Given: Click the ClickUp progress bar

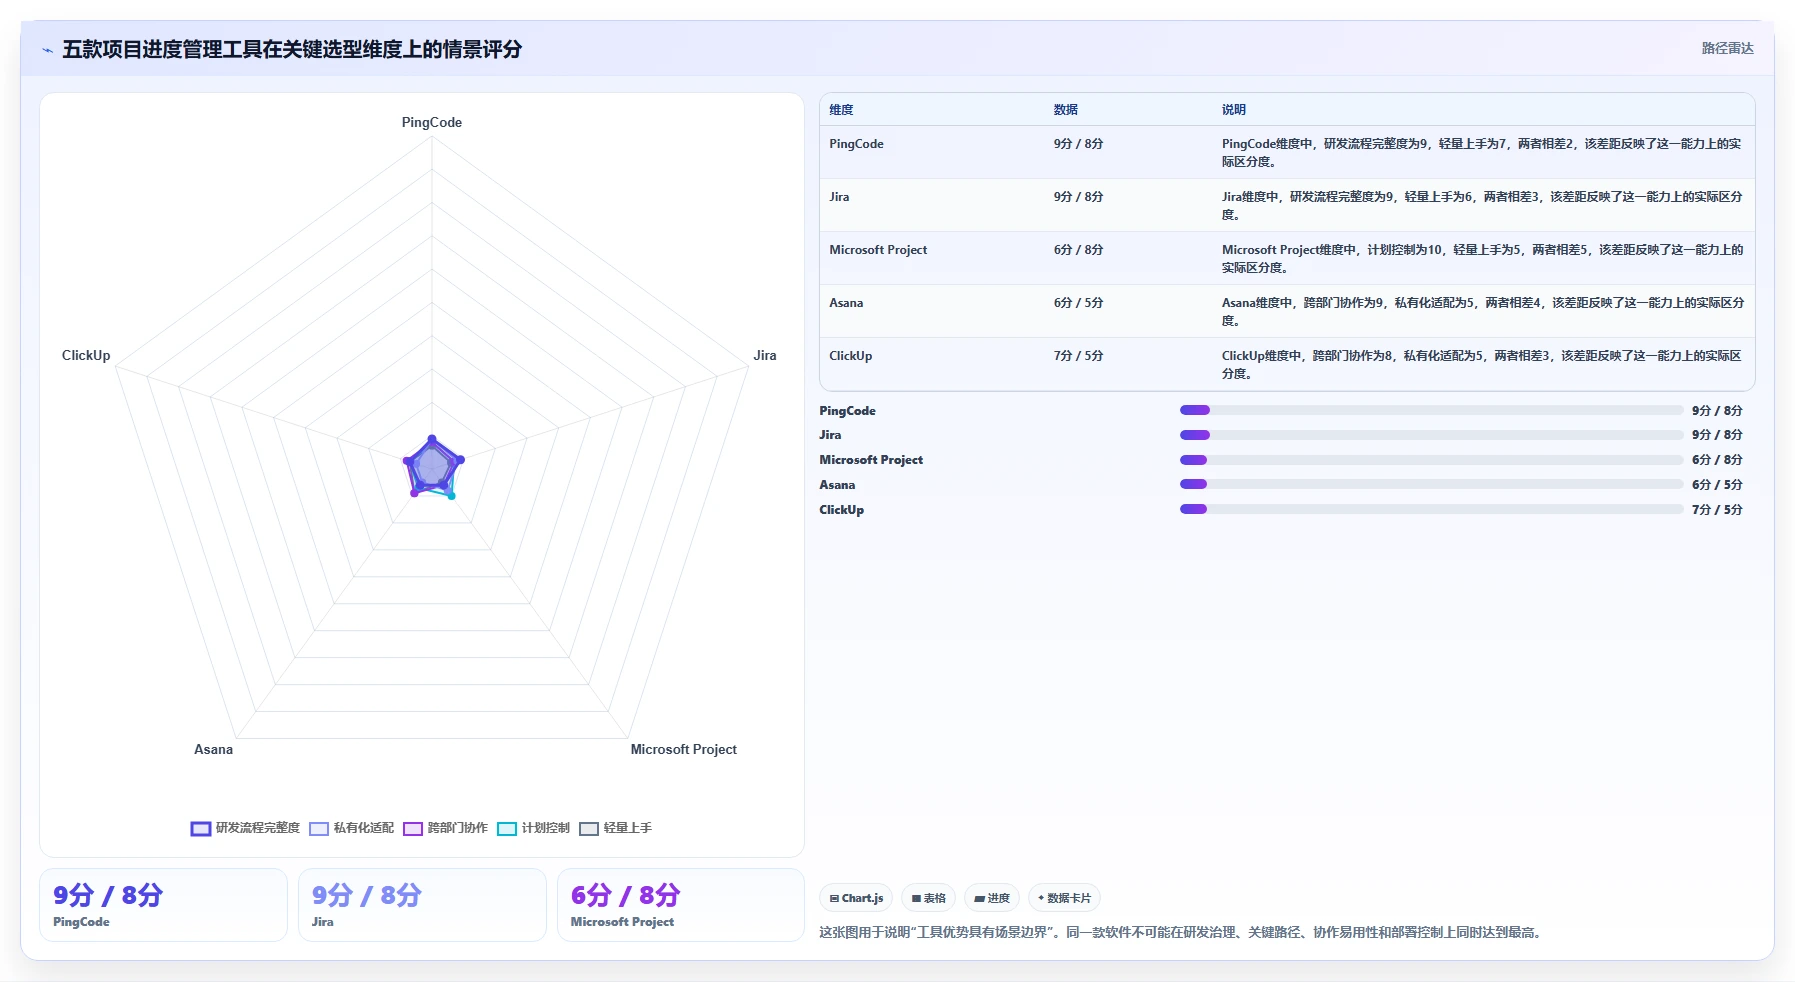Looking at the screenshot, I should [1431, 509].
